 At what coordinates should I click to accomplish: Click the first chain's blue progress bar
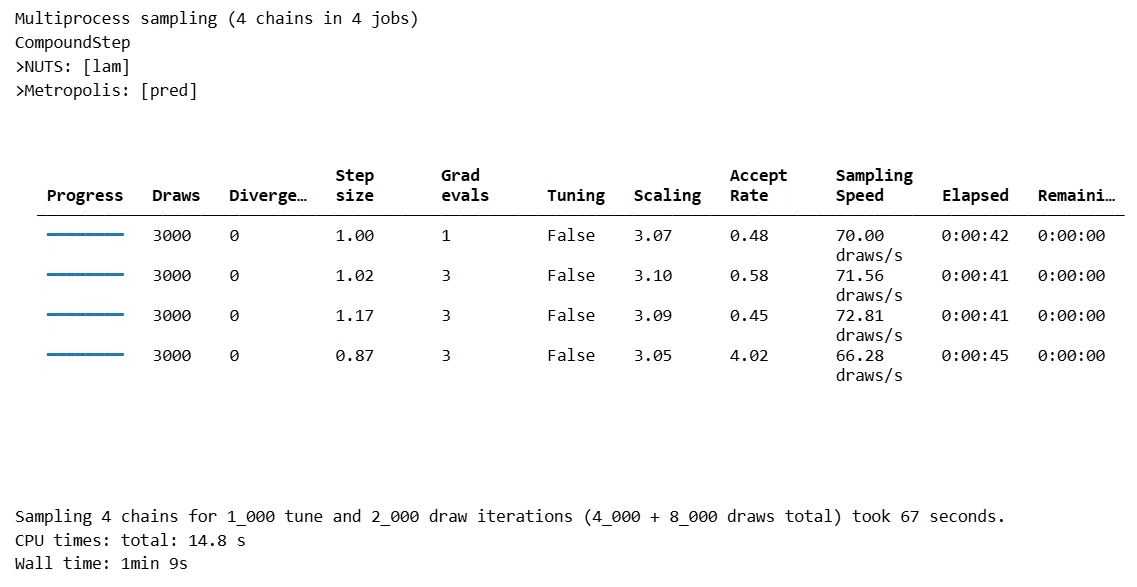click(85, 235)
